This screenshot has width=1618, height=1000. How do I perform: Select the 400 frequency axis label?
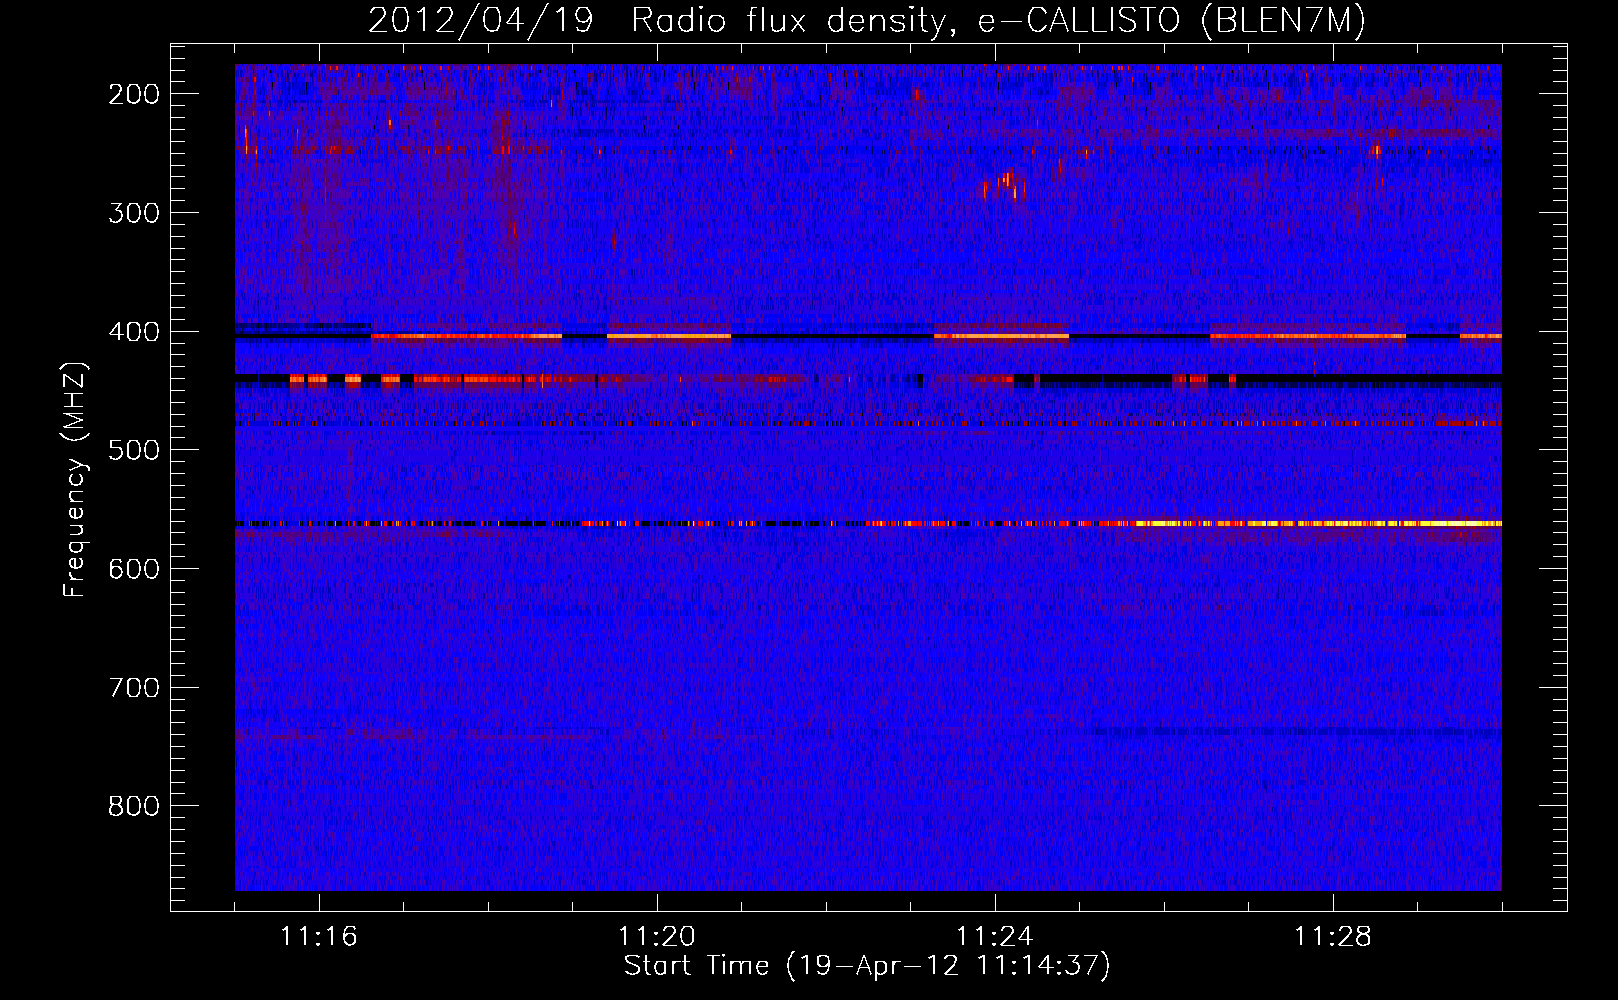tap(134, 332)
